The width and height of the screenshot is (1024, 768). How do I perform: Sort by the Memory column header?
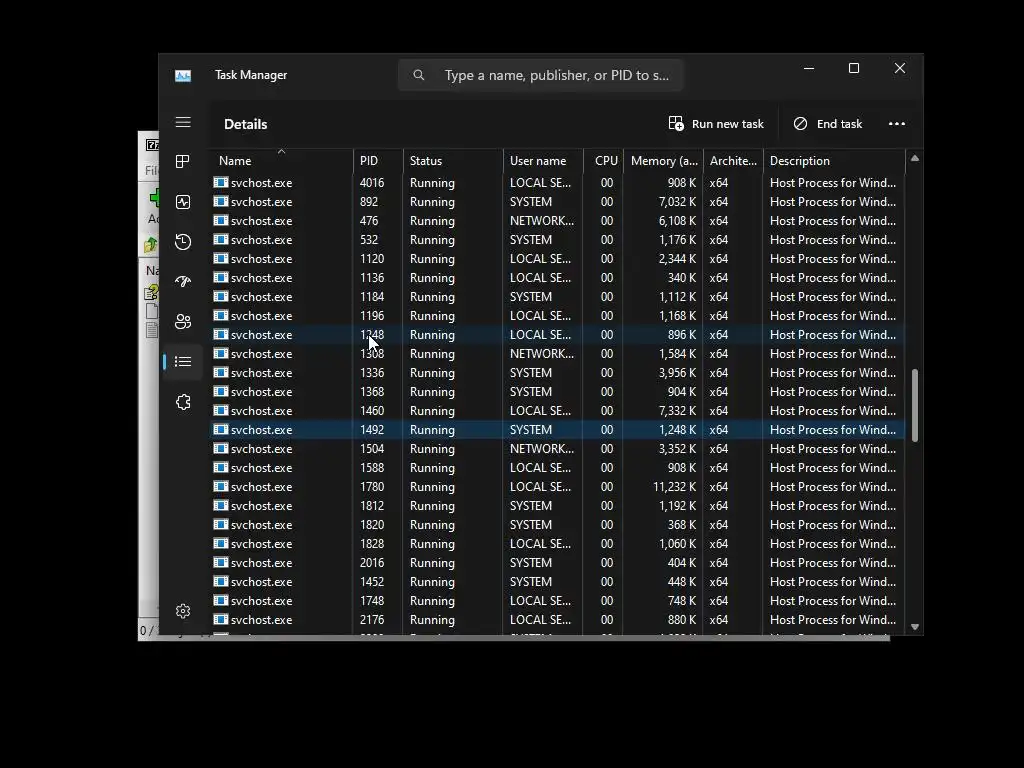(663, 161)
